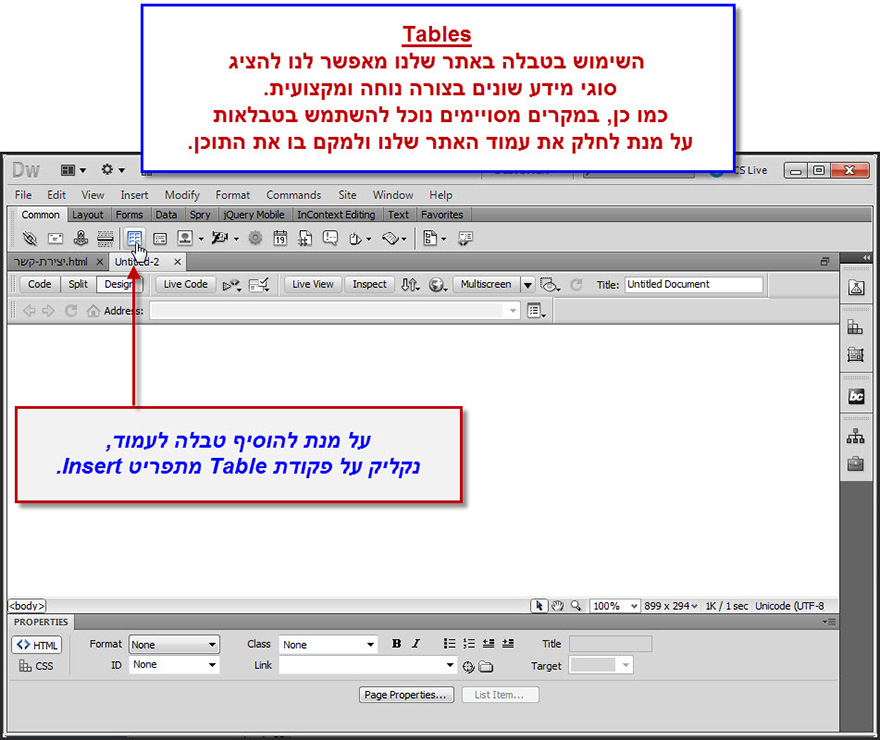Click the Hyperlink insert icon
The image size is (880, 740).
coord(29,238)
